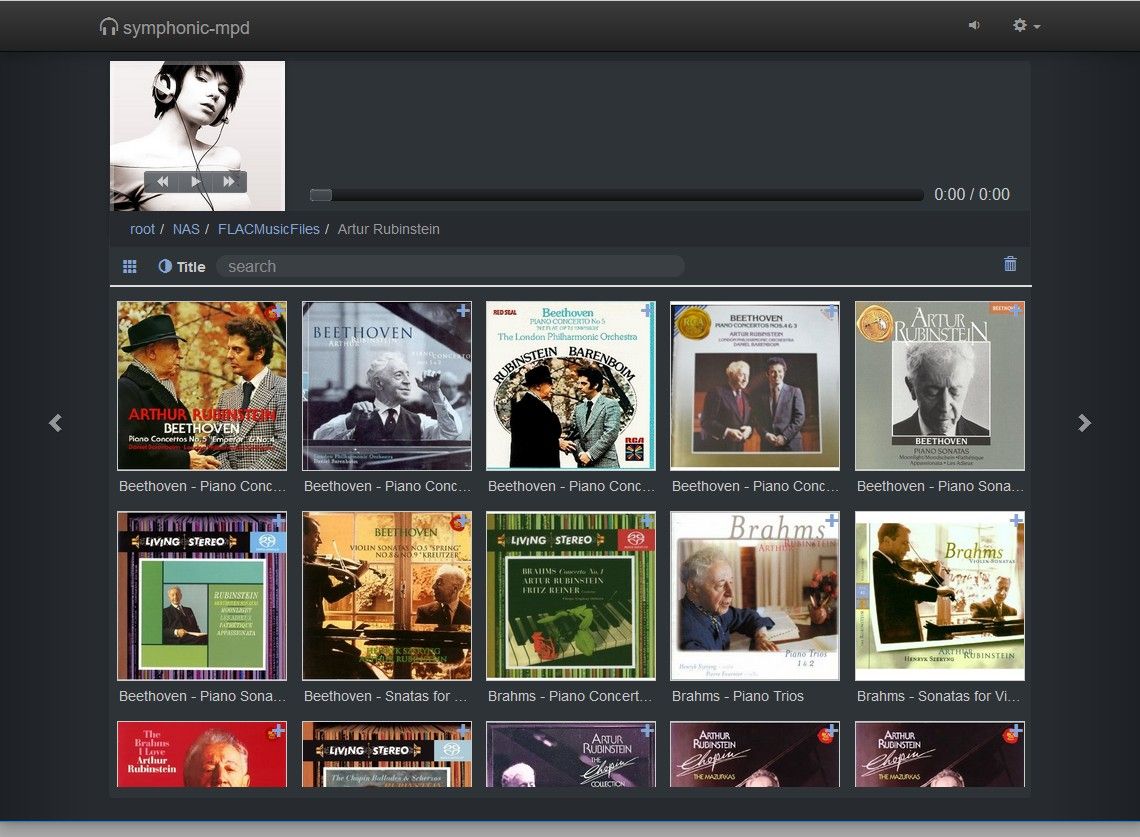Go to next page with right arrow
Image resolution: width=1140 pixels, height=837 pixels.
[1084, 422]
